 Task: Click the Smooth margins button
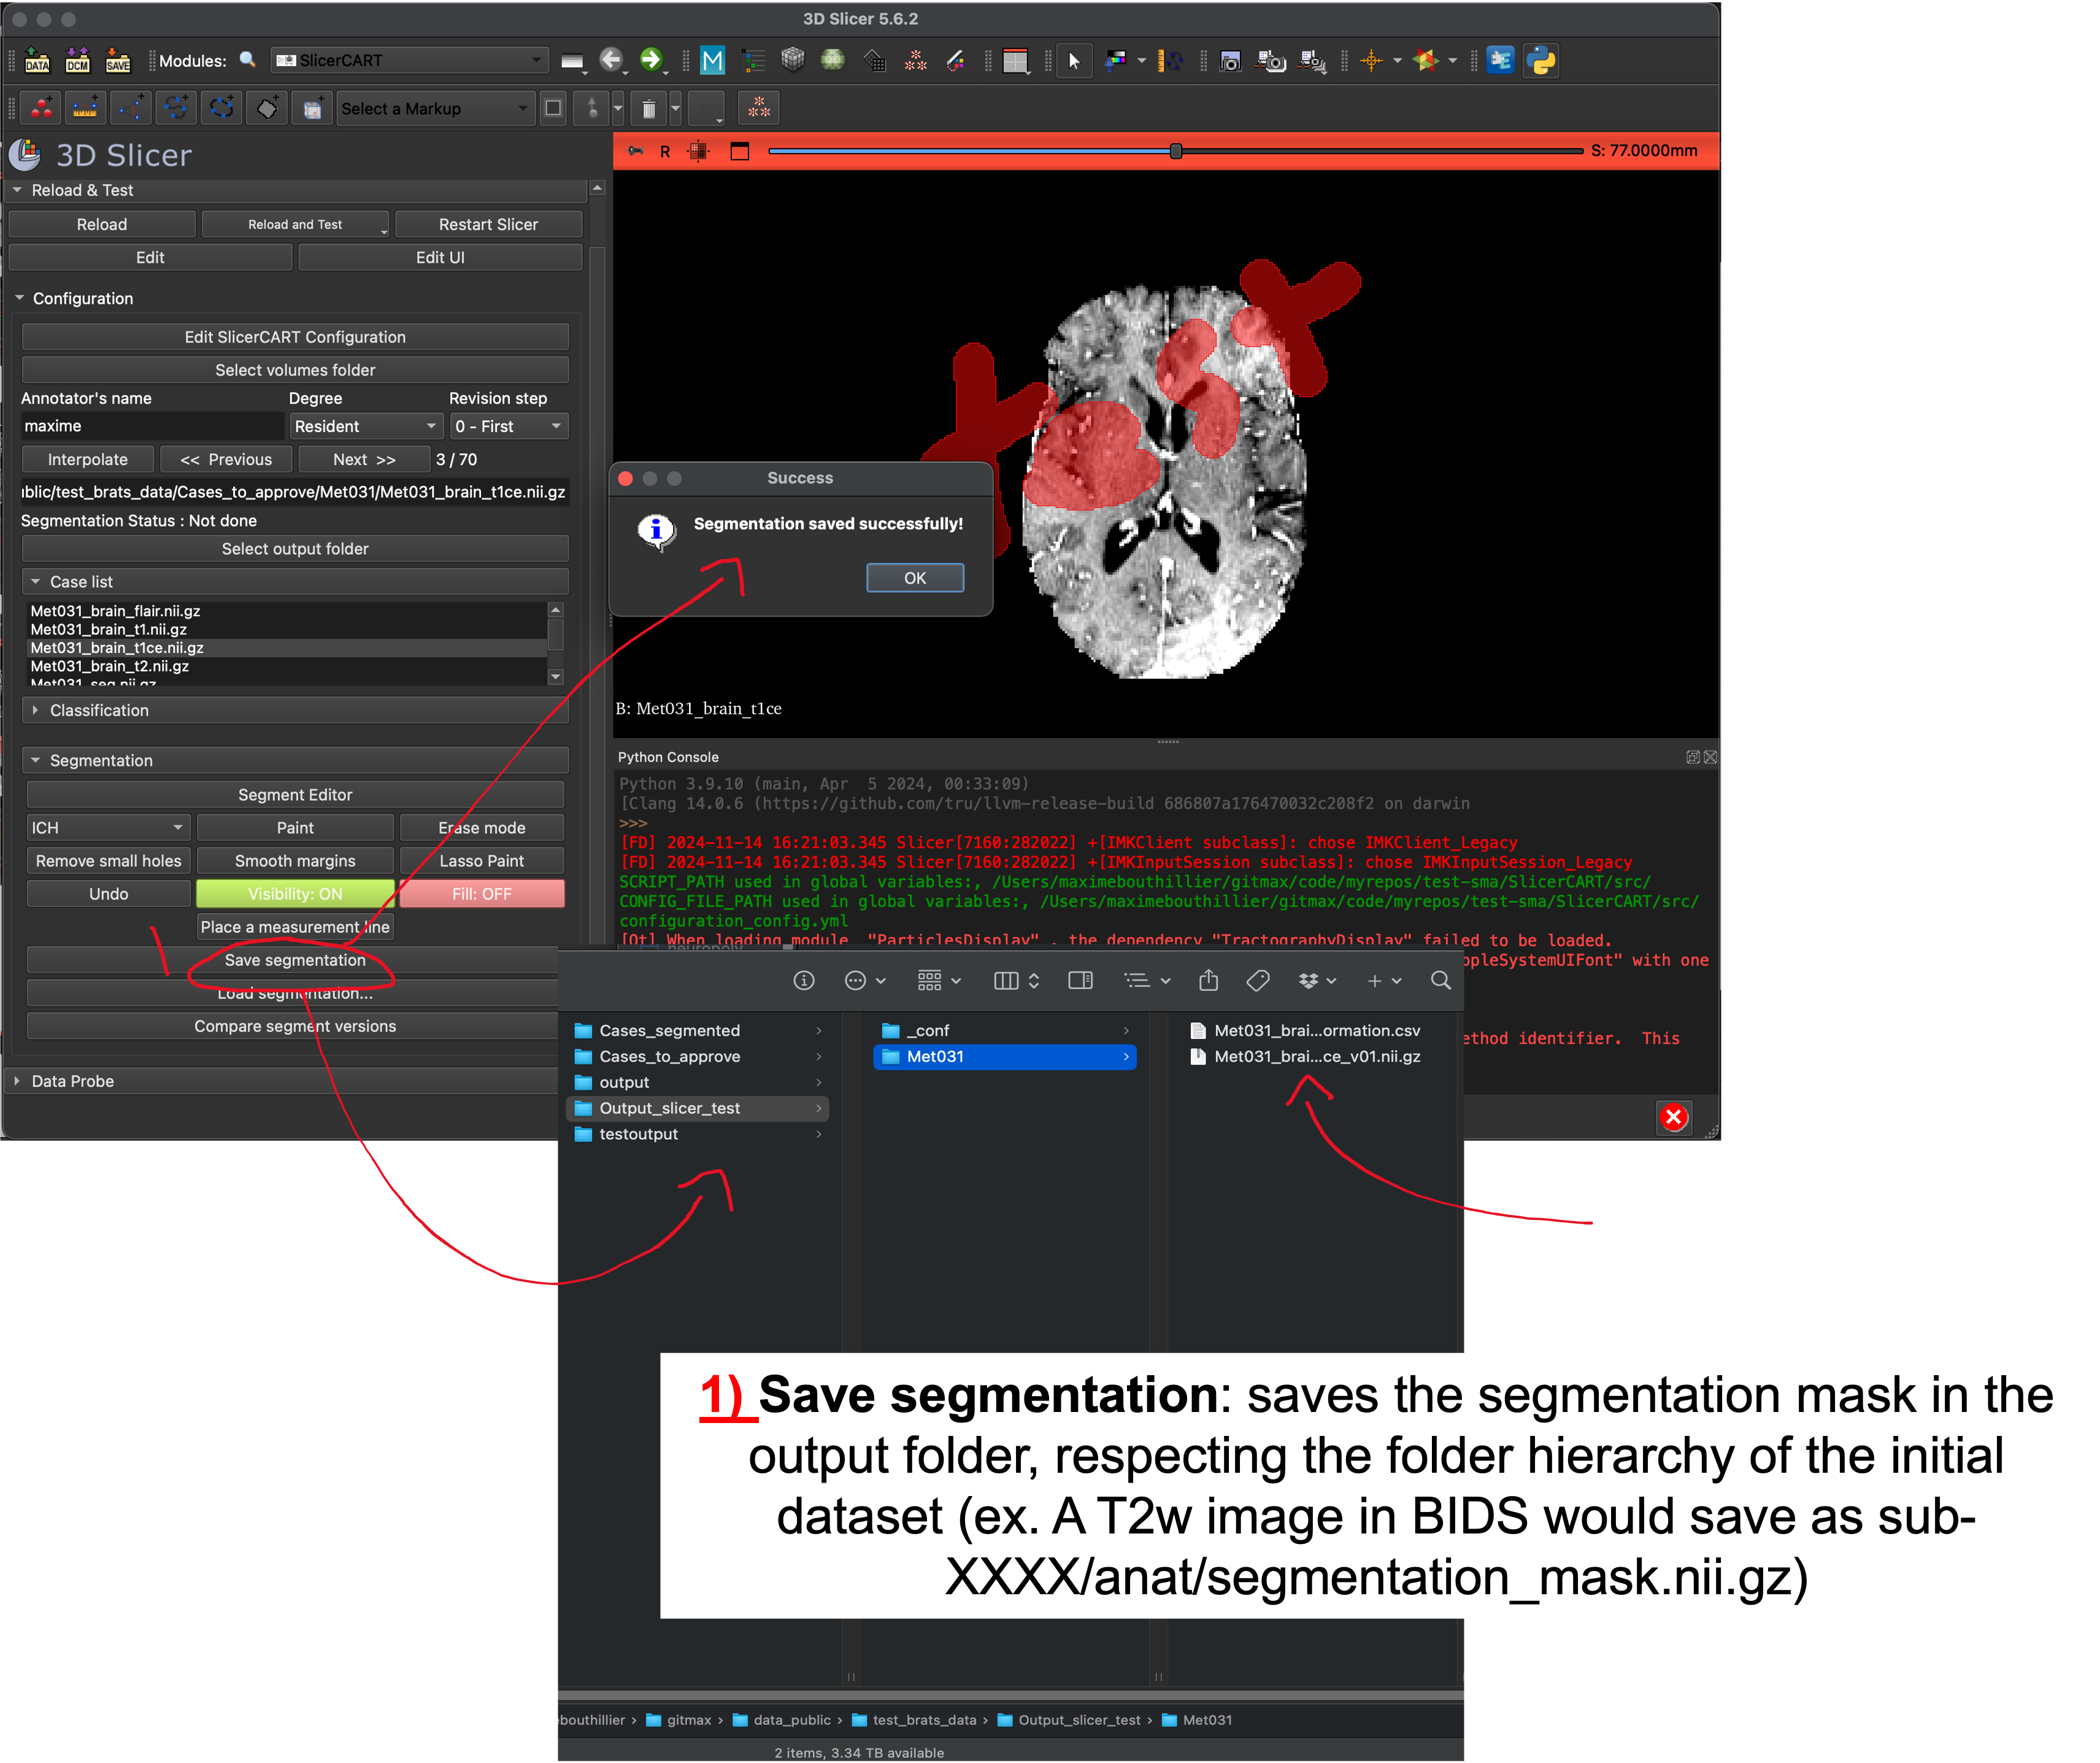tap(295, 861)
